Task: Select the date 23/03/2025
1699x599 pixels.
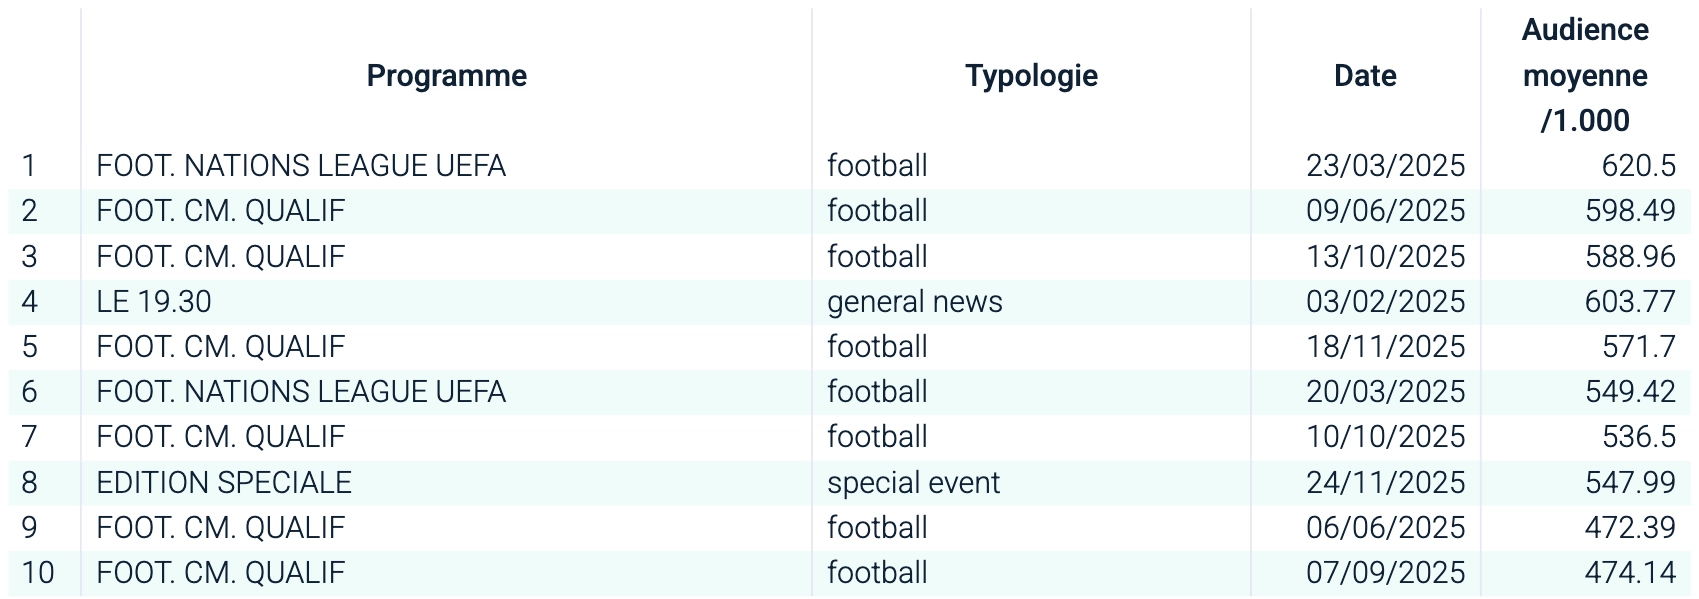Action: click(x=1385, y=166)
